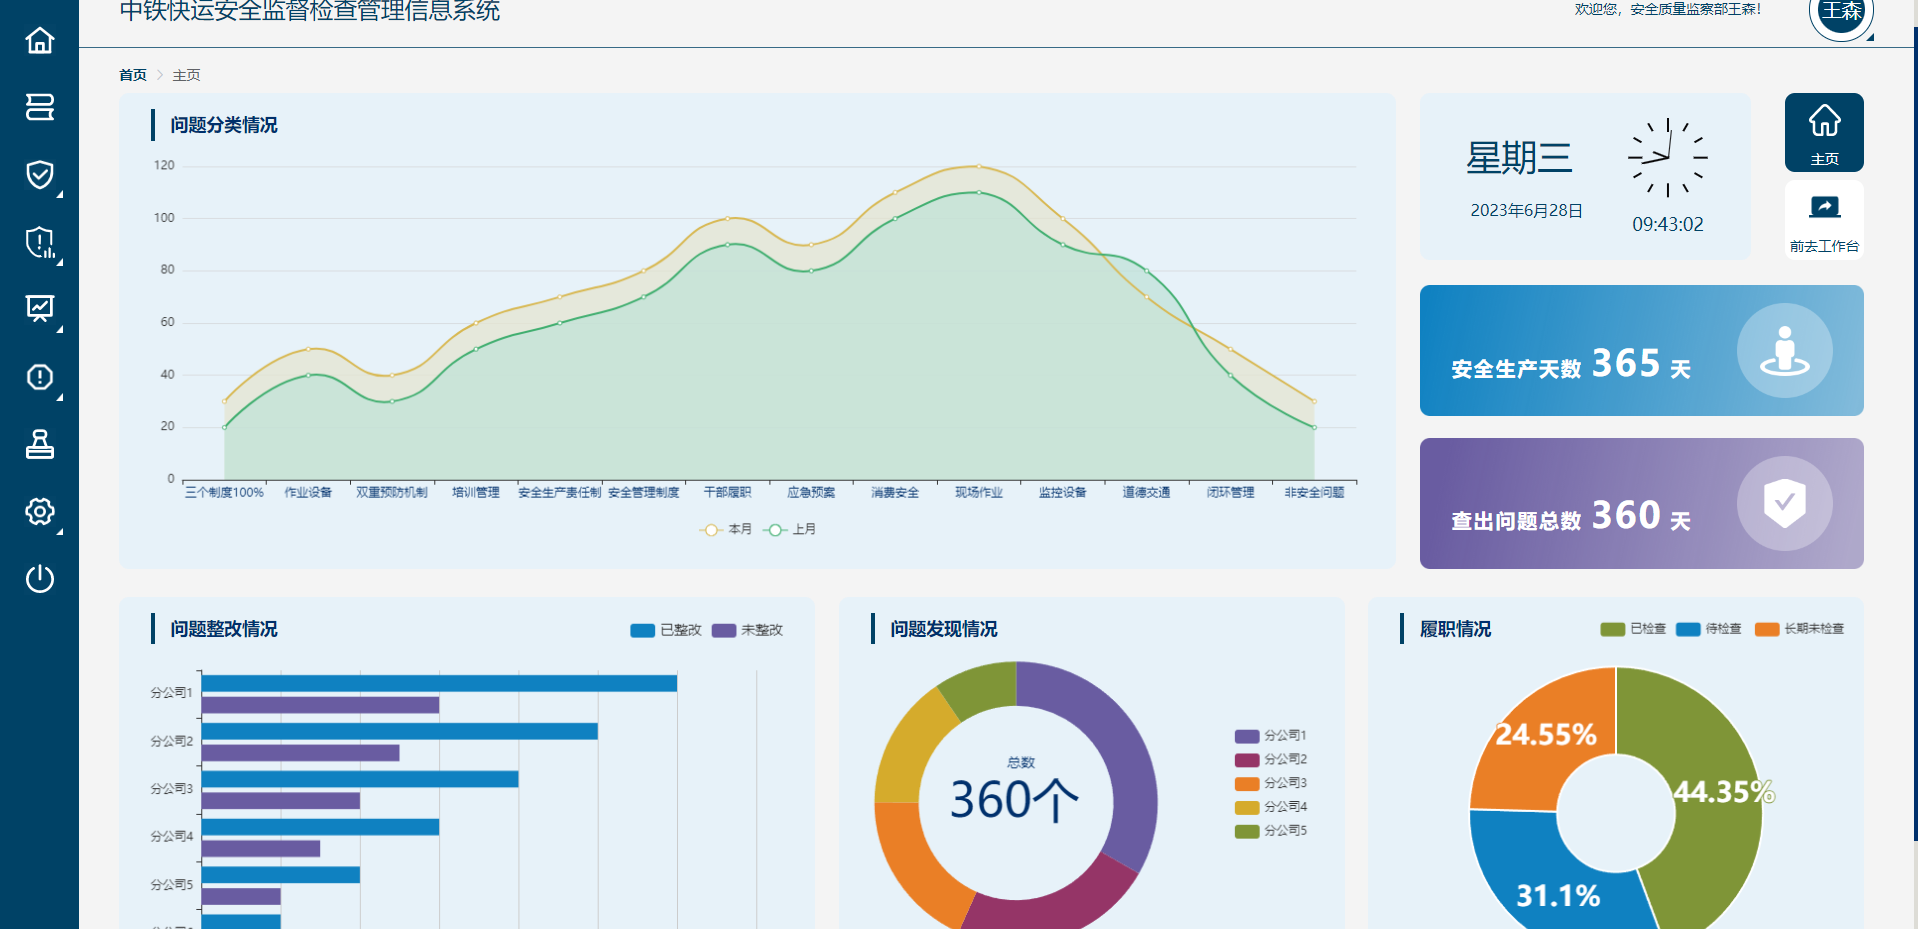Click the time 09:43:02
The width and height of the screenshot is (1918, 929).
[1667, 224]
